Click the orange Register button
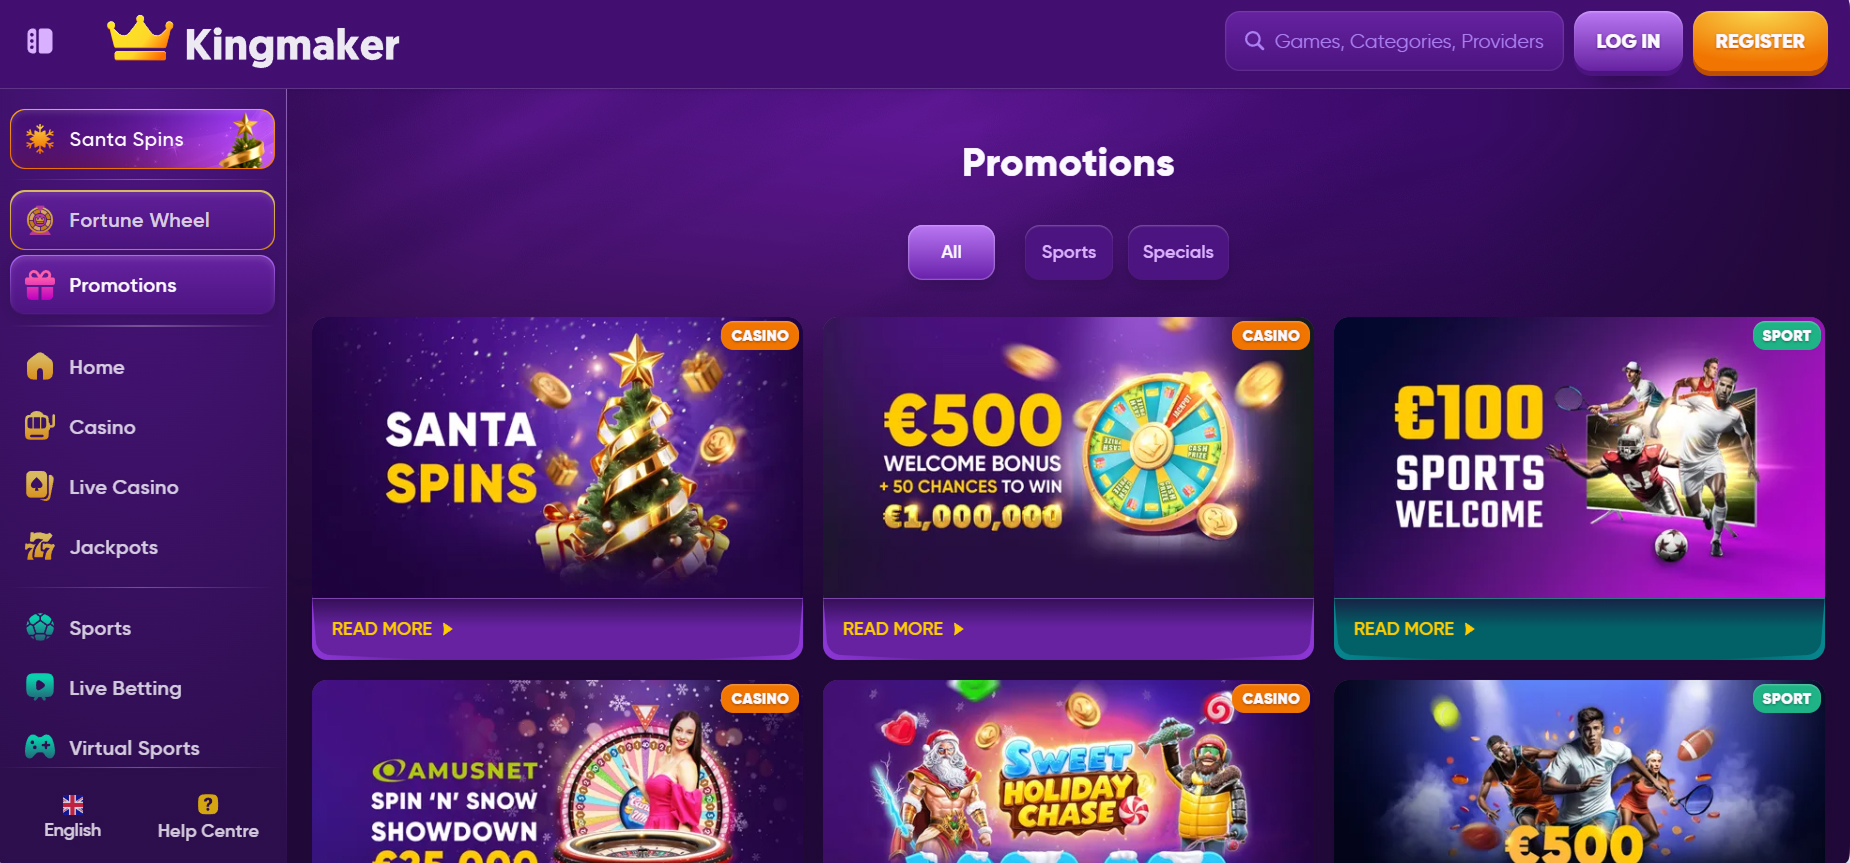This screenshot has height=863, width=1850. (1760, 41)
